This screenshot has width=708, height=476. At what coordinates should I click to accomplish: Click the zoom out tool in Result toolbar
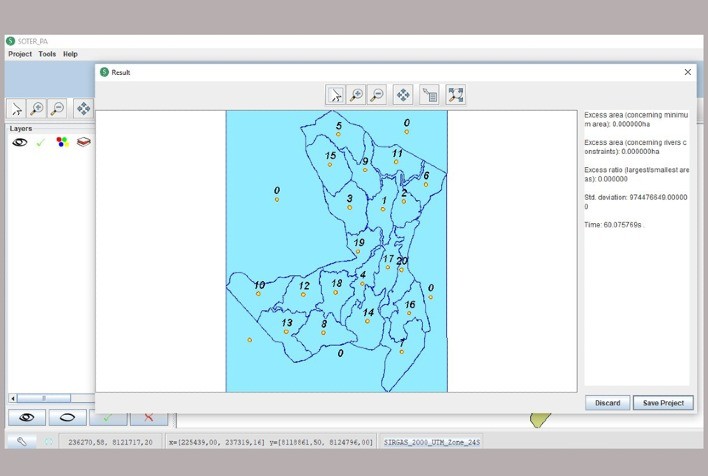pos(377,95)
